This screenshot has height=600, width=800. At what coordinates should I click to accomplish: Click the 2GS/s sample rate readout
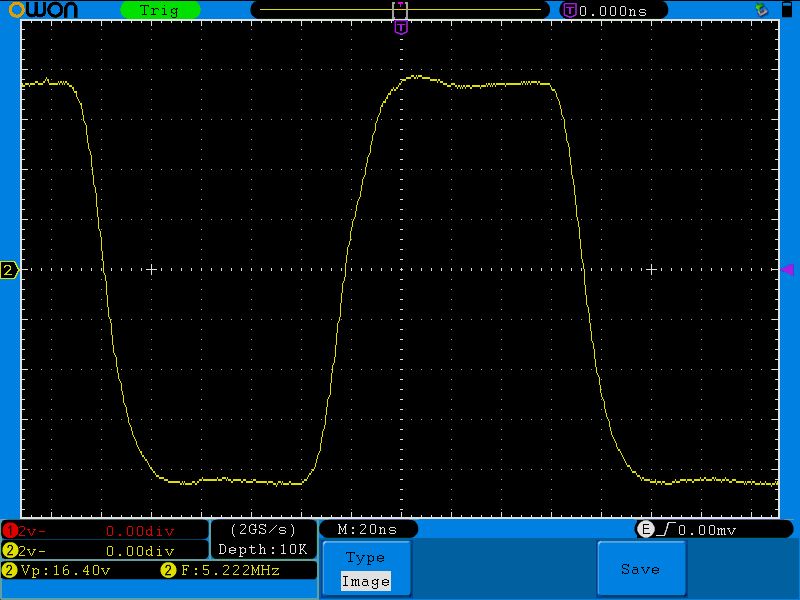tap(263, 530)
